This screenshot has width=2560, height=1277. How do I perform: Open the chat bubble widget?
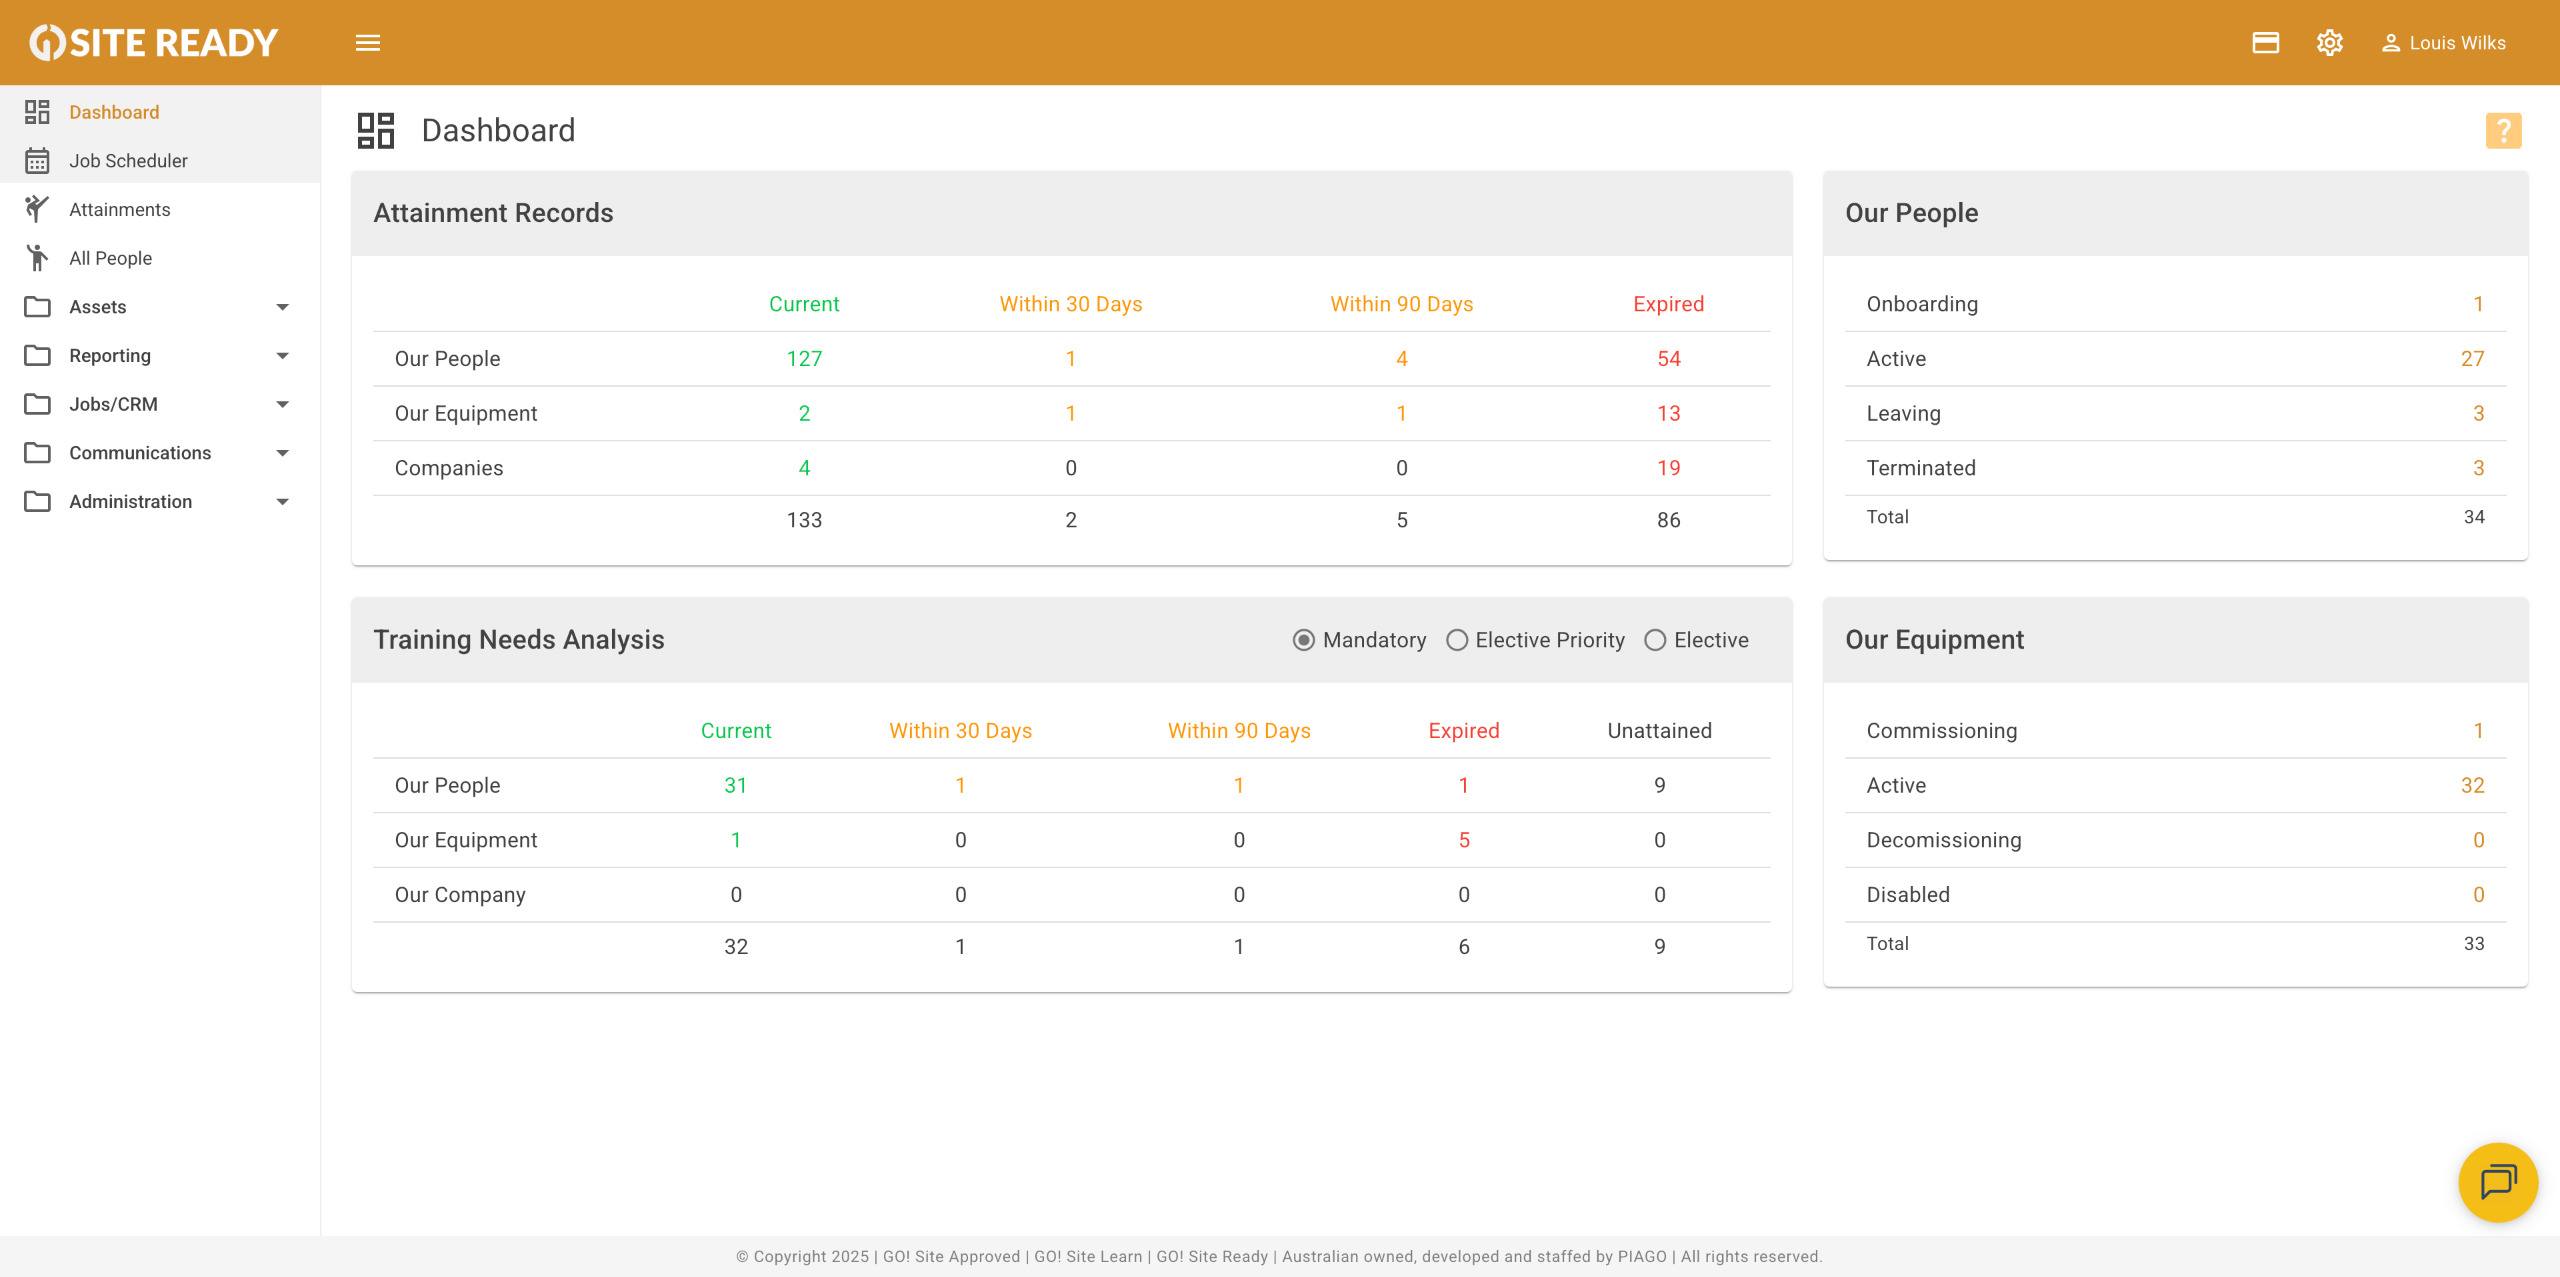tap(2497, 1182)
